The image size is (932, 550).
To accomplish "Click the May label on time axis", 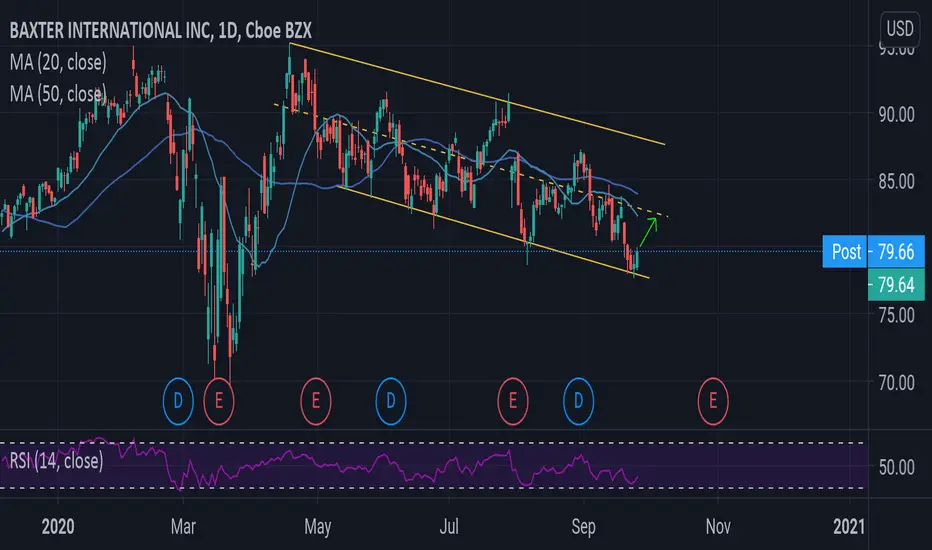I will click(317, 526).
